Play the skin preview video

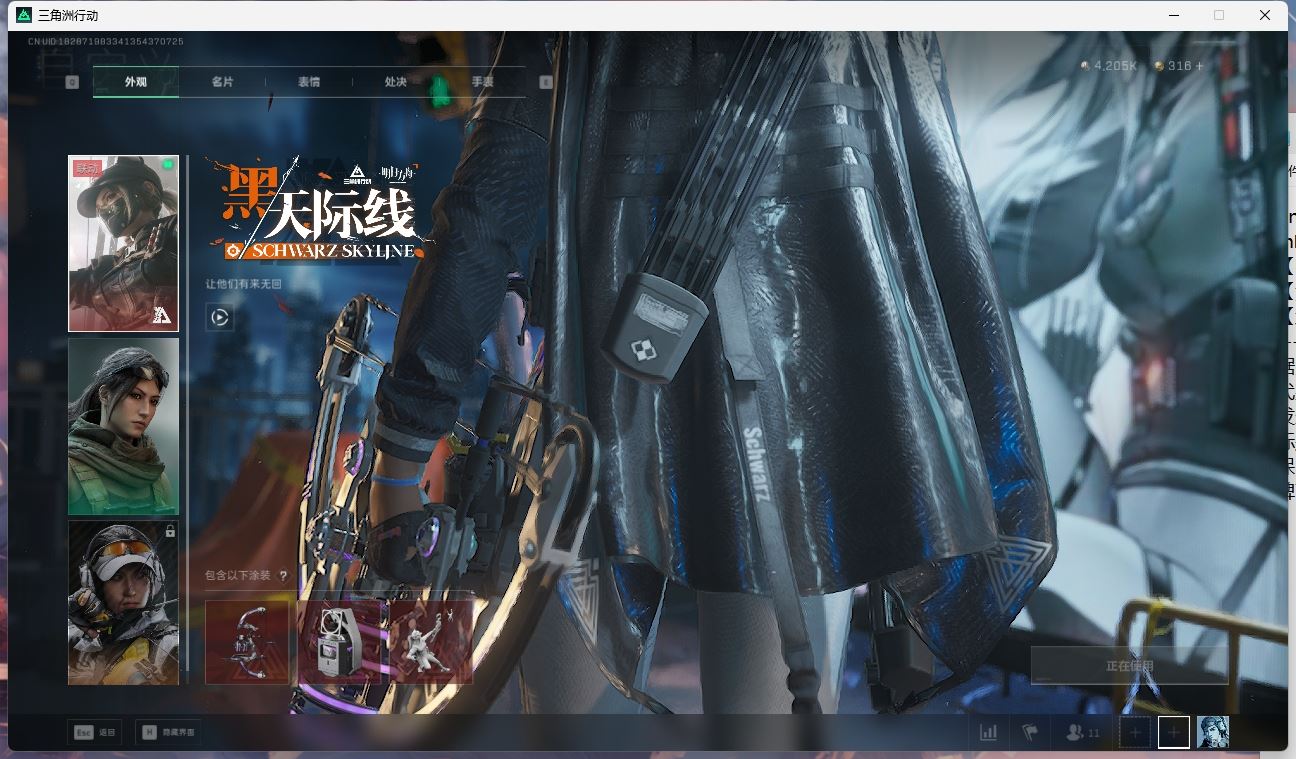pyautogui.click(x=220, y=318)
